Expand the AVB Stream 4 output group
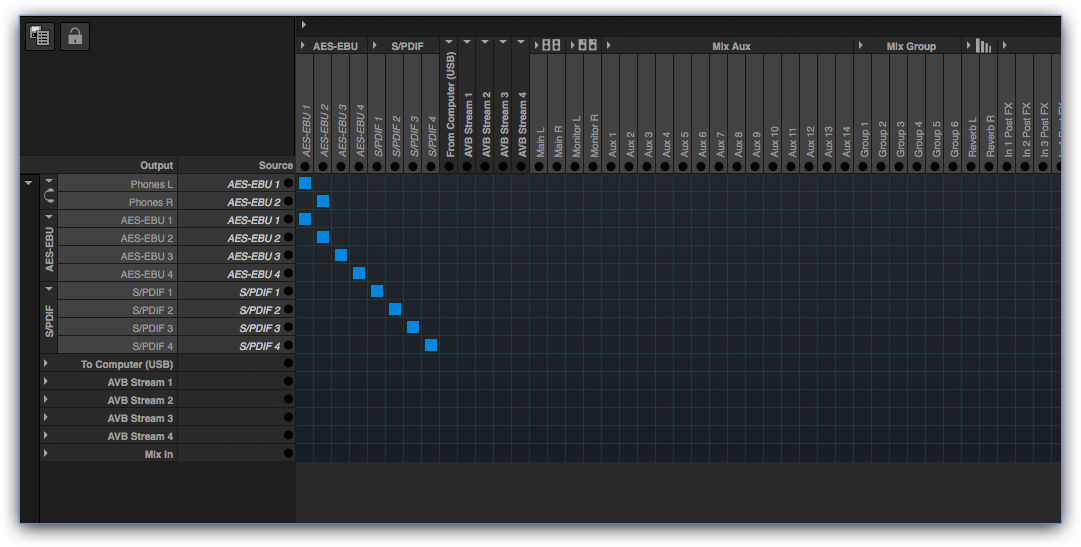Viewport: 1081px width, 547px height. pos(46,436)
